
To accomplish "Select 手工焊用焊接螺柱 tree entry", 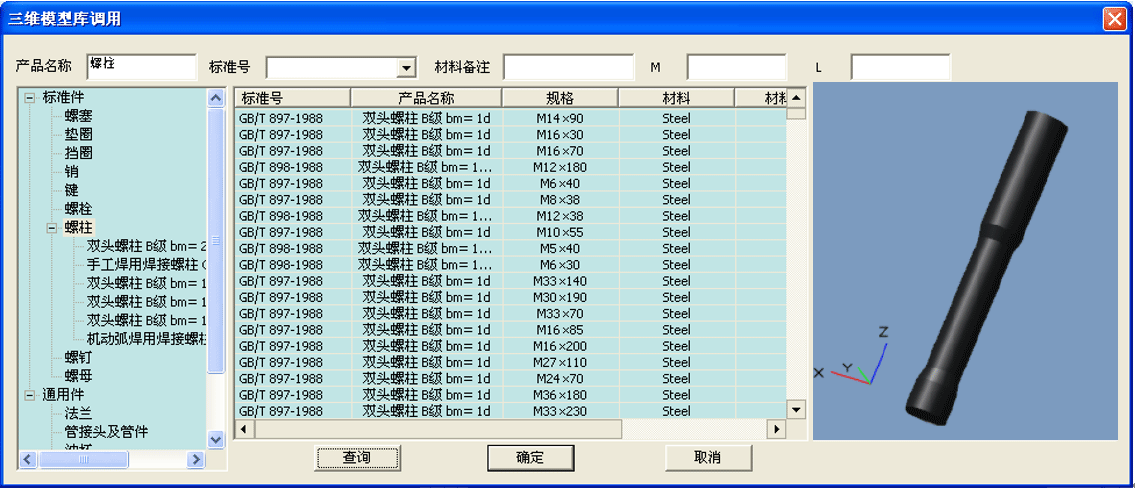I will pyautogui.click(x=146, y=265).
